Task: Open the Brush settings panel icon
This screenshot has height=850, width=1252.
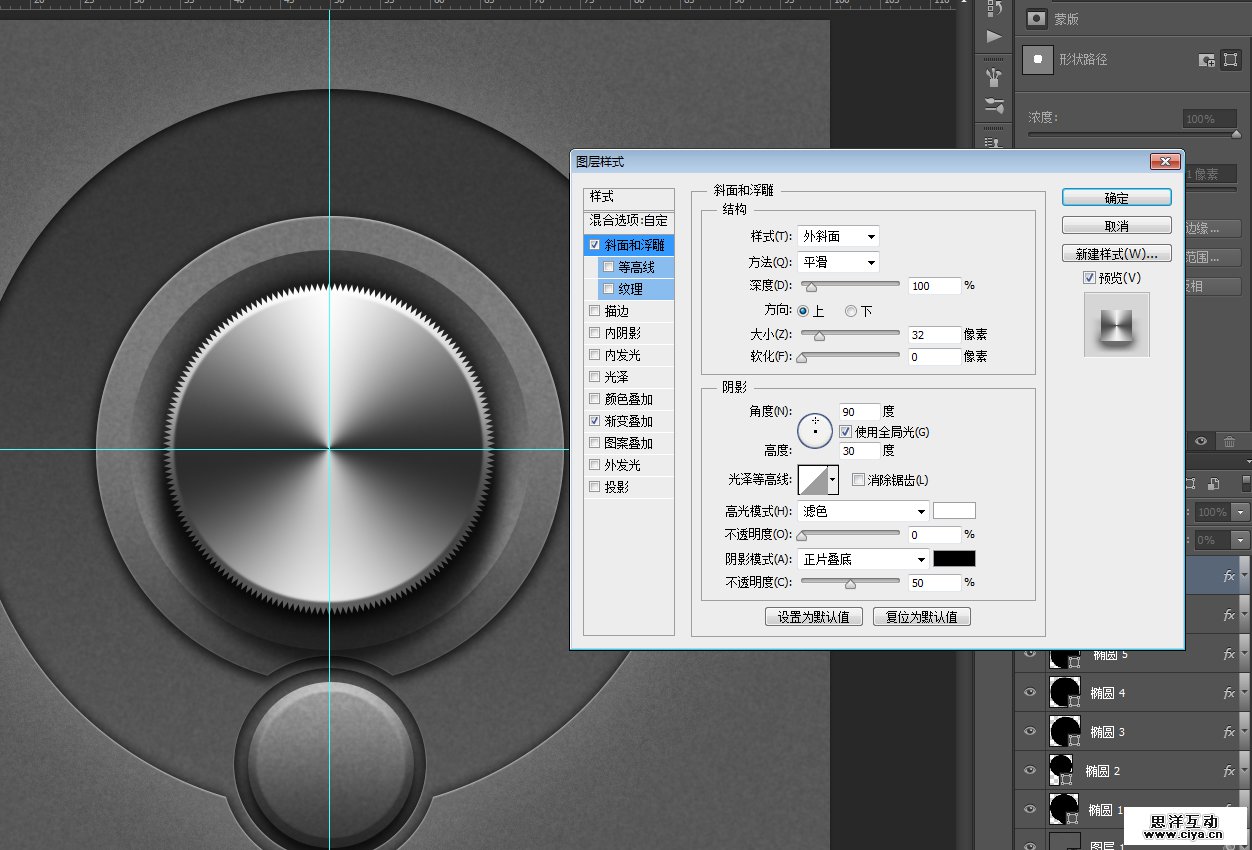Action: (x=994, y=76)
